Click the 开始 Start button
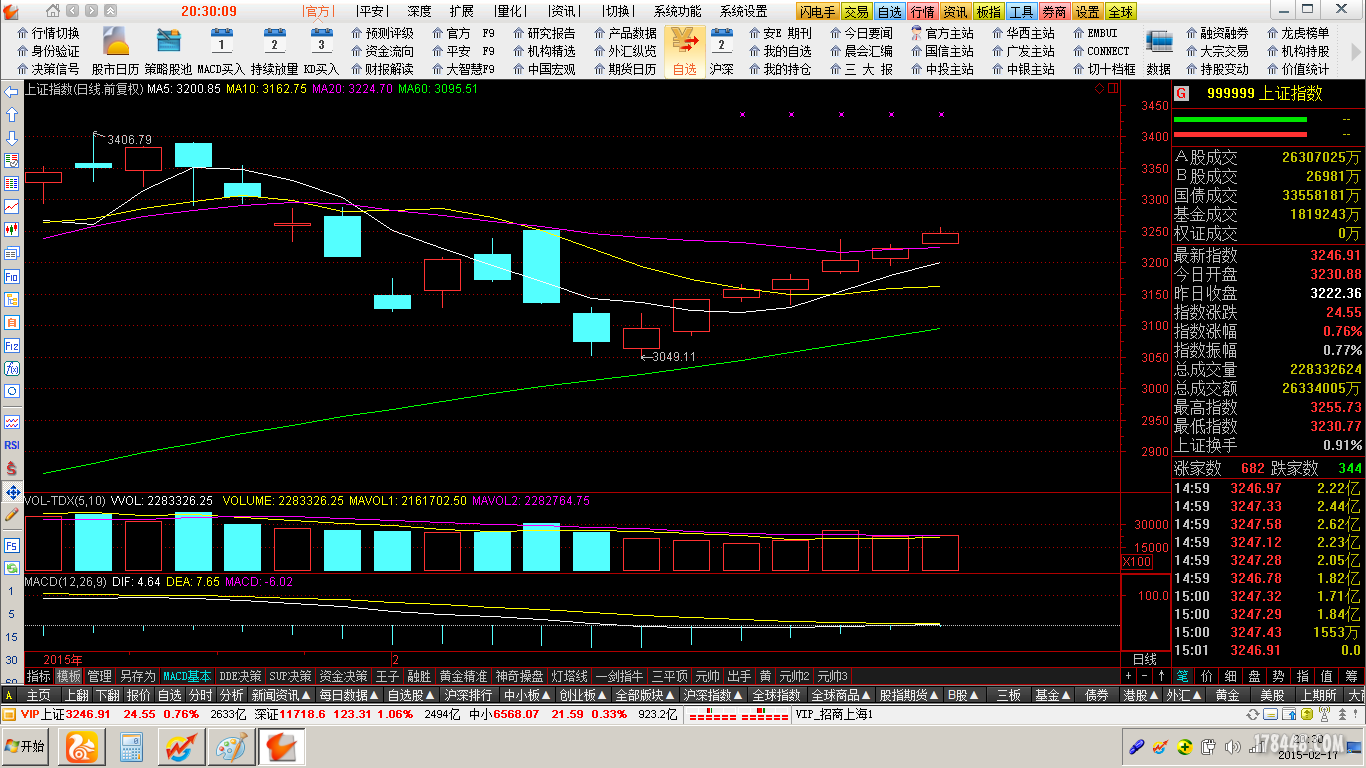This screenshot has width=1366, height=768. (26, 746)
